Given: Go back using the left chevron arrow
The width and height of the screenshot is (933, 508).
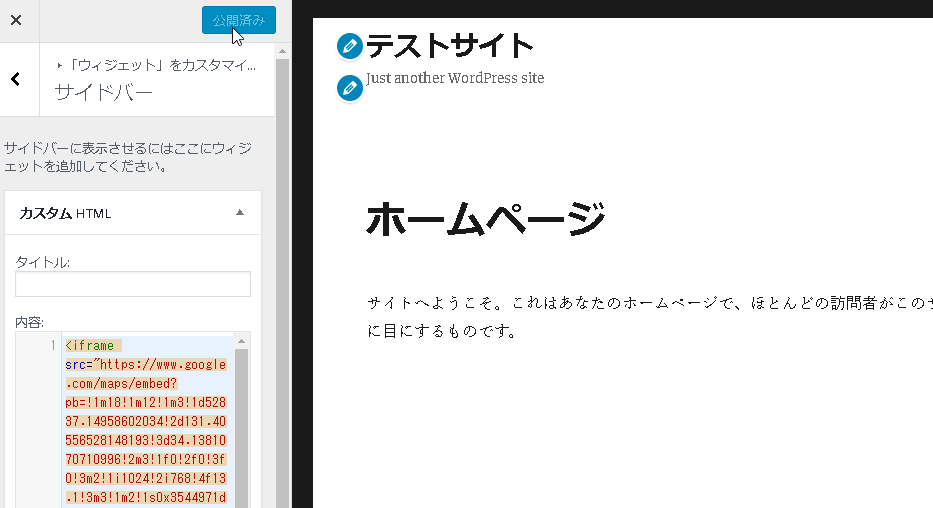Looking at the screenshot, I should [16, 79].
